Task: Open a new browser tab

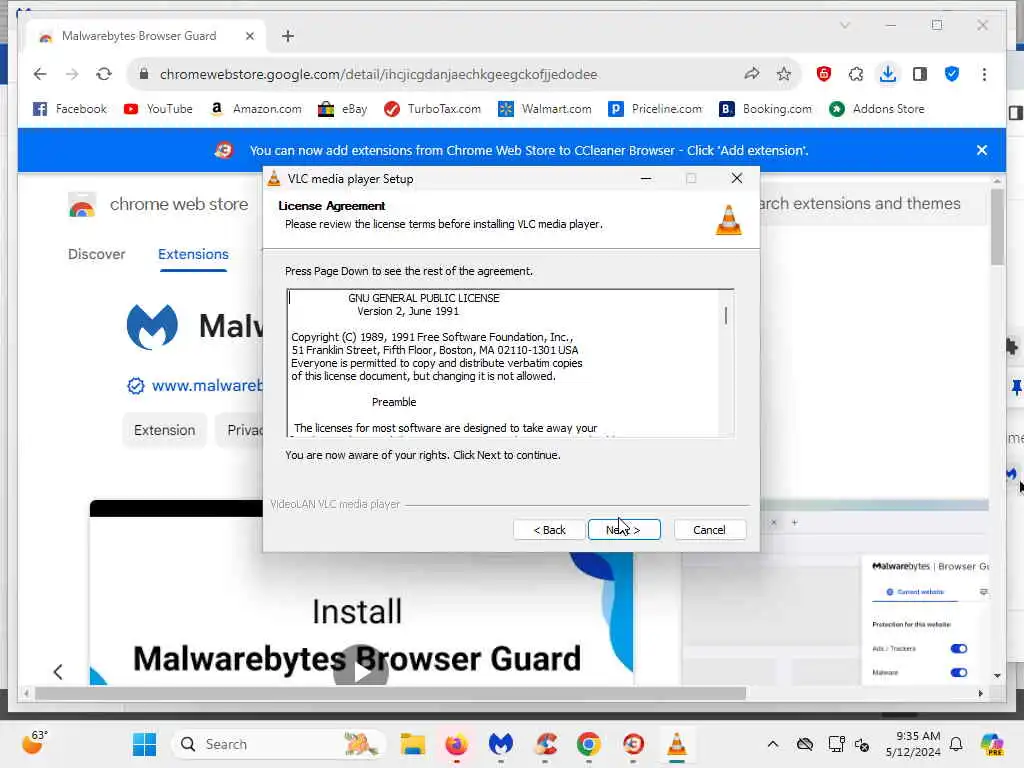Action: click(288, 36)
